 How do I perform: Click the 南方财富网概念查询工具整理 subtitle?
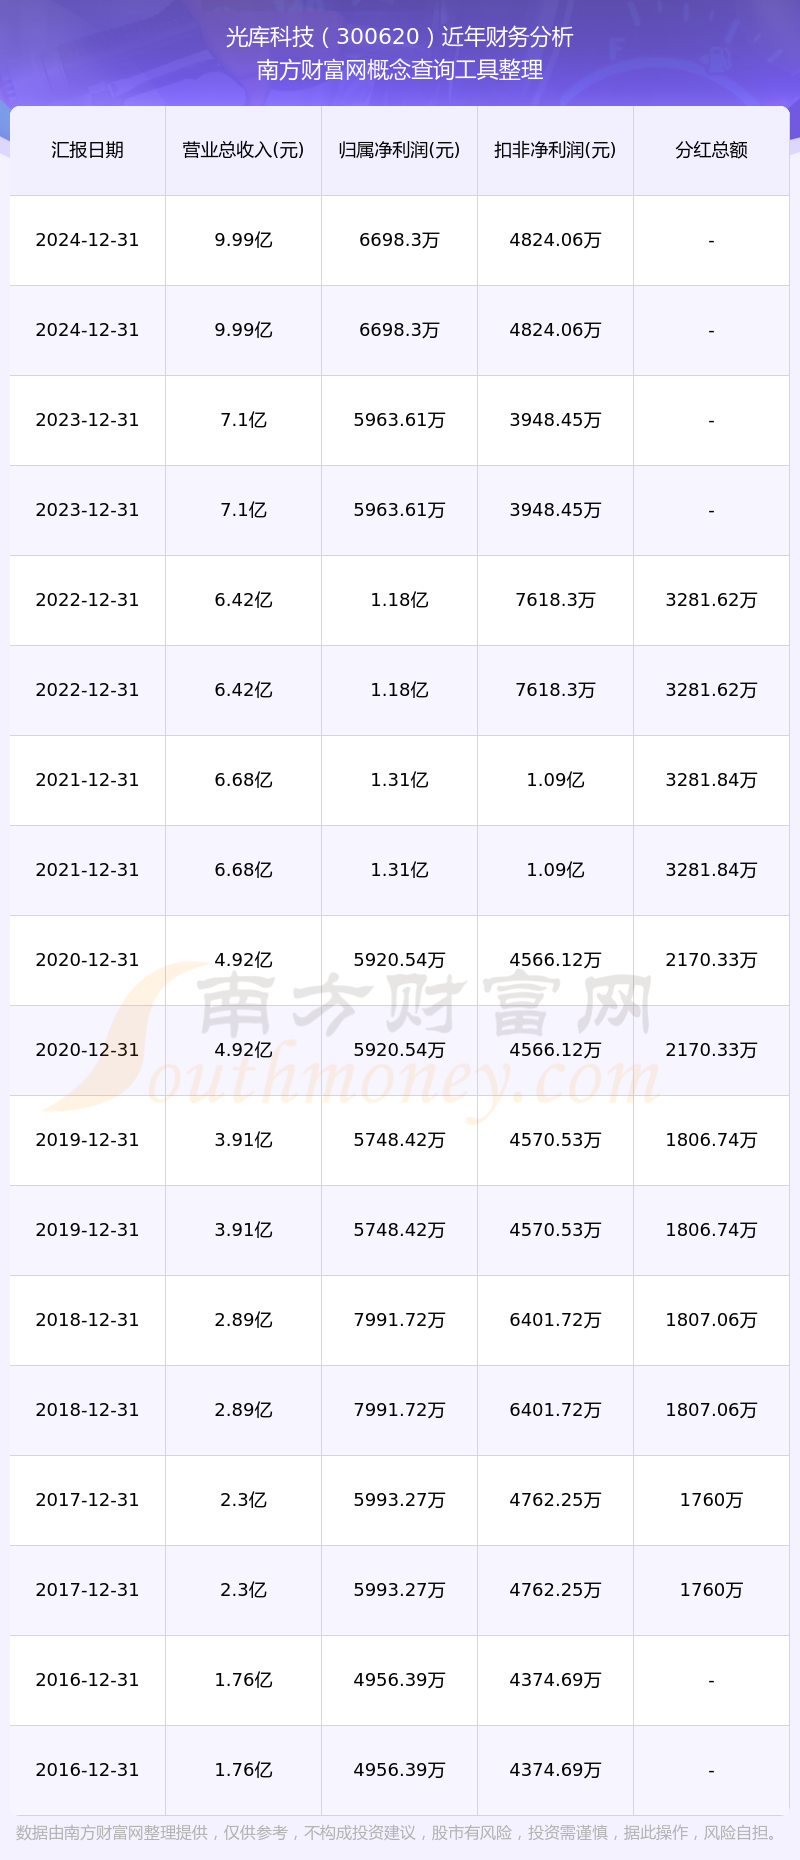(x=400, y=70)
